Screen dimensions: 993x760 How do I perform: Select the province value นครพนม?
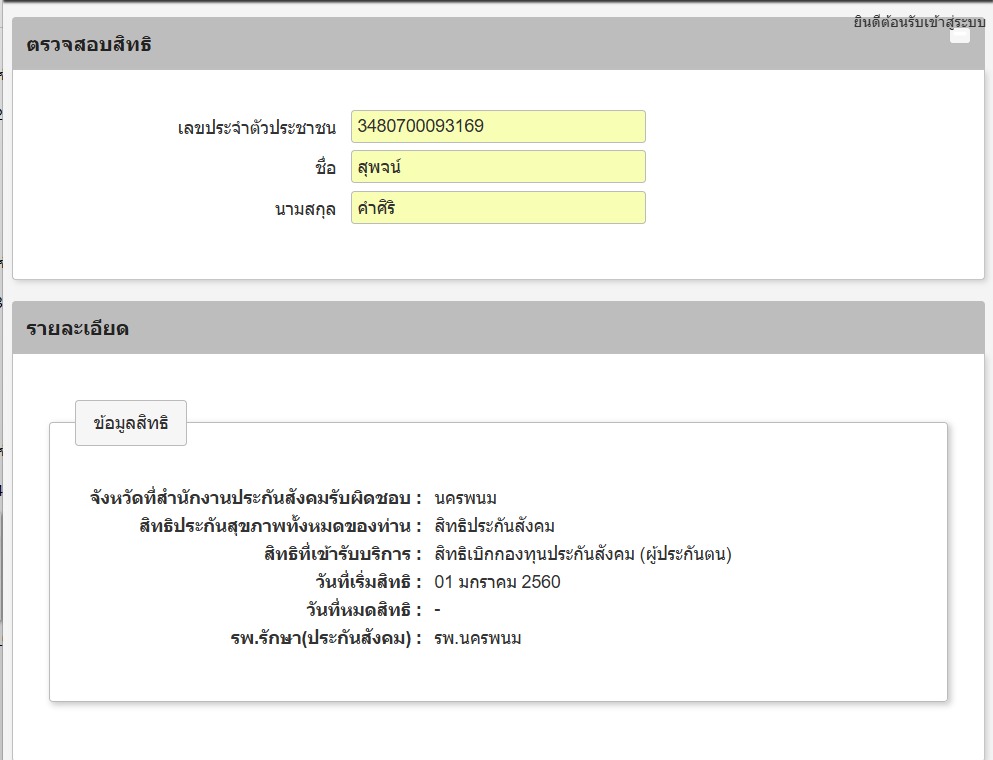(x=465, y=498)
